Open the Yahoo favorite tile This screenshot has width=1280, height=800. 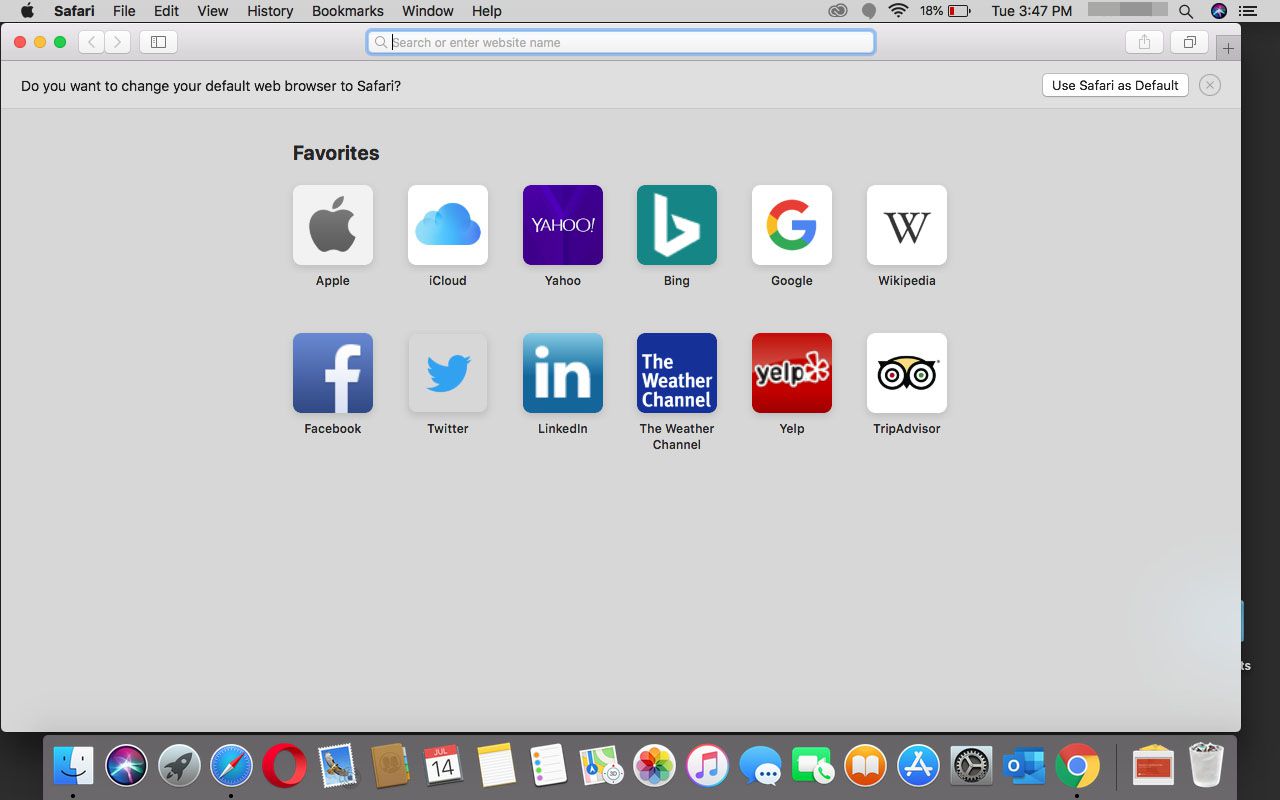click(563, 225)
